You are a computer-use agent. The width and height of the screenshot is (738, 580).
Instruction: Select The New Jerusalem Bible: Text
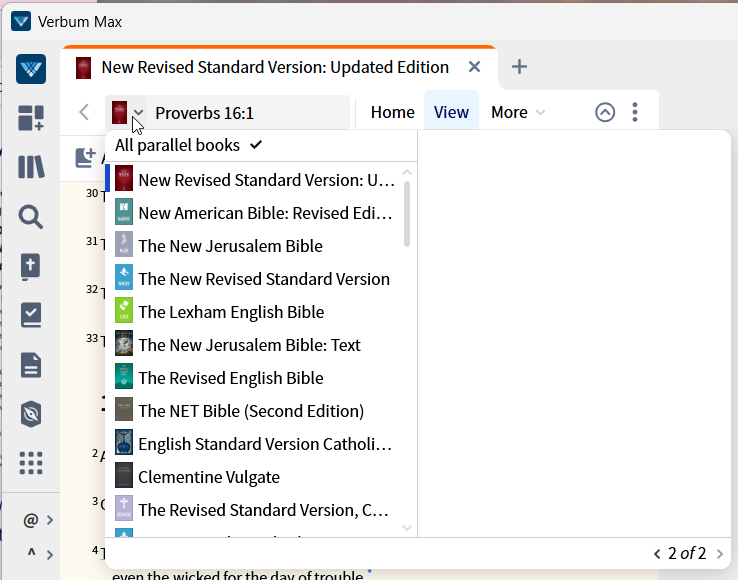[257, 345]
